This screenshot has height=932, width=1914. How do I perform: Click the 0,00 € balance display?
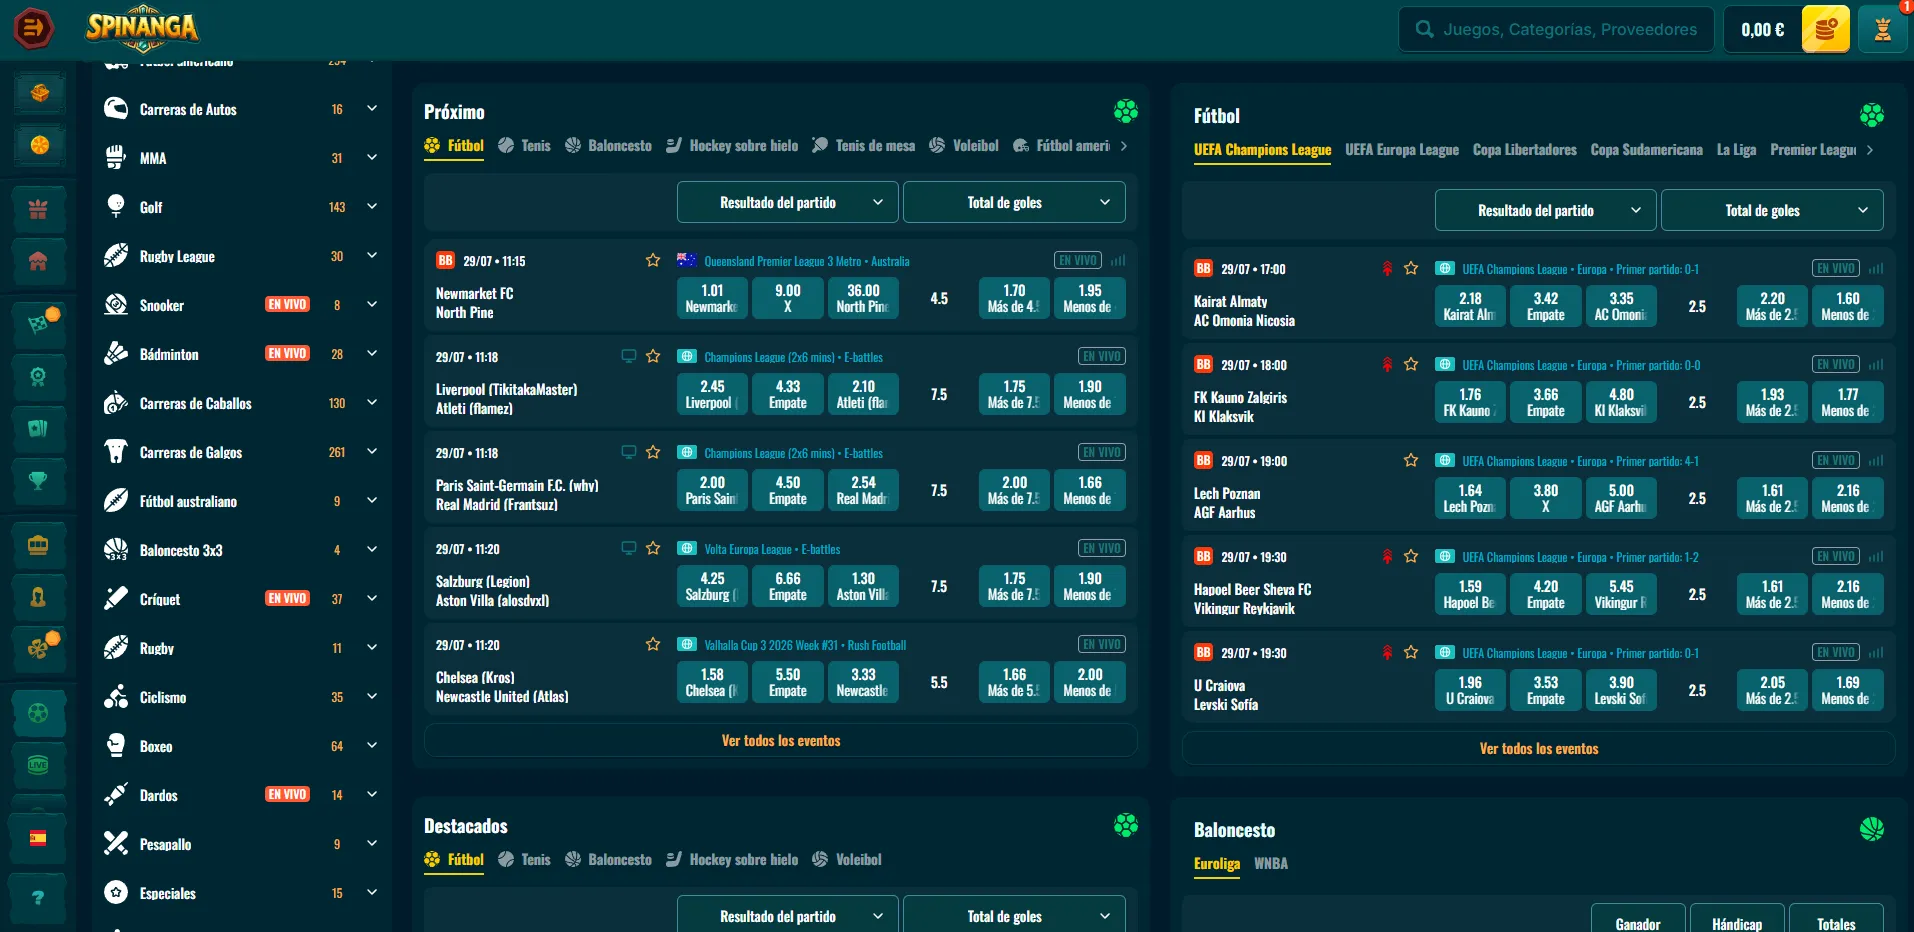1762,29
